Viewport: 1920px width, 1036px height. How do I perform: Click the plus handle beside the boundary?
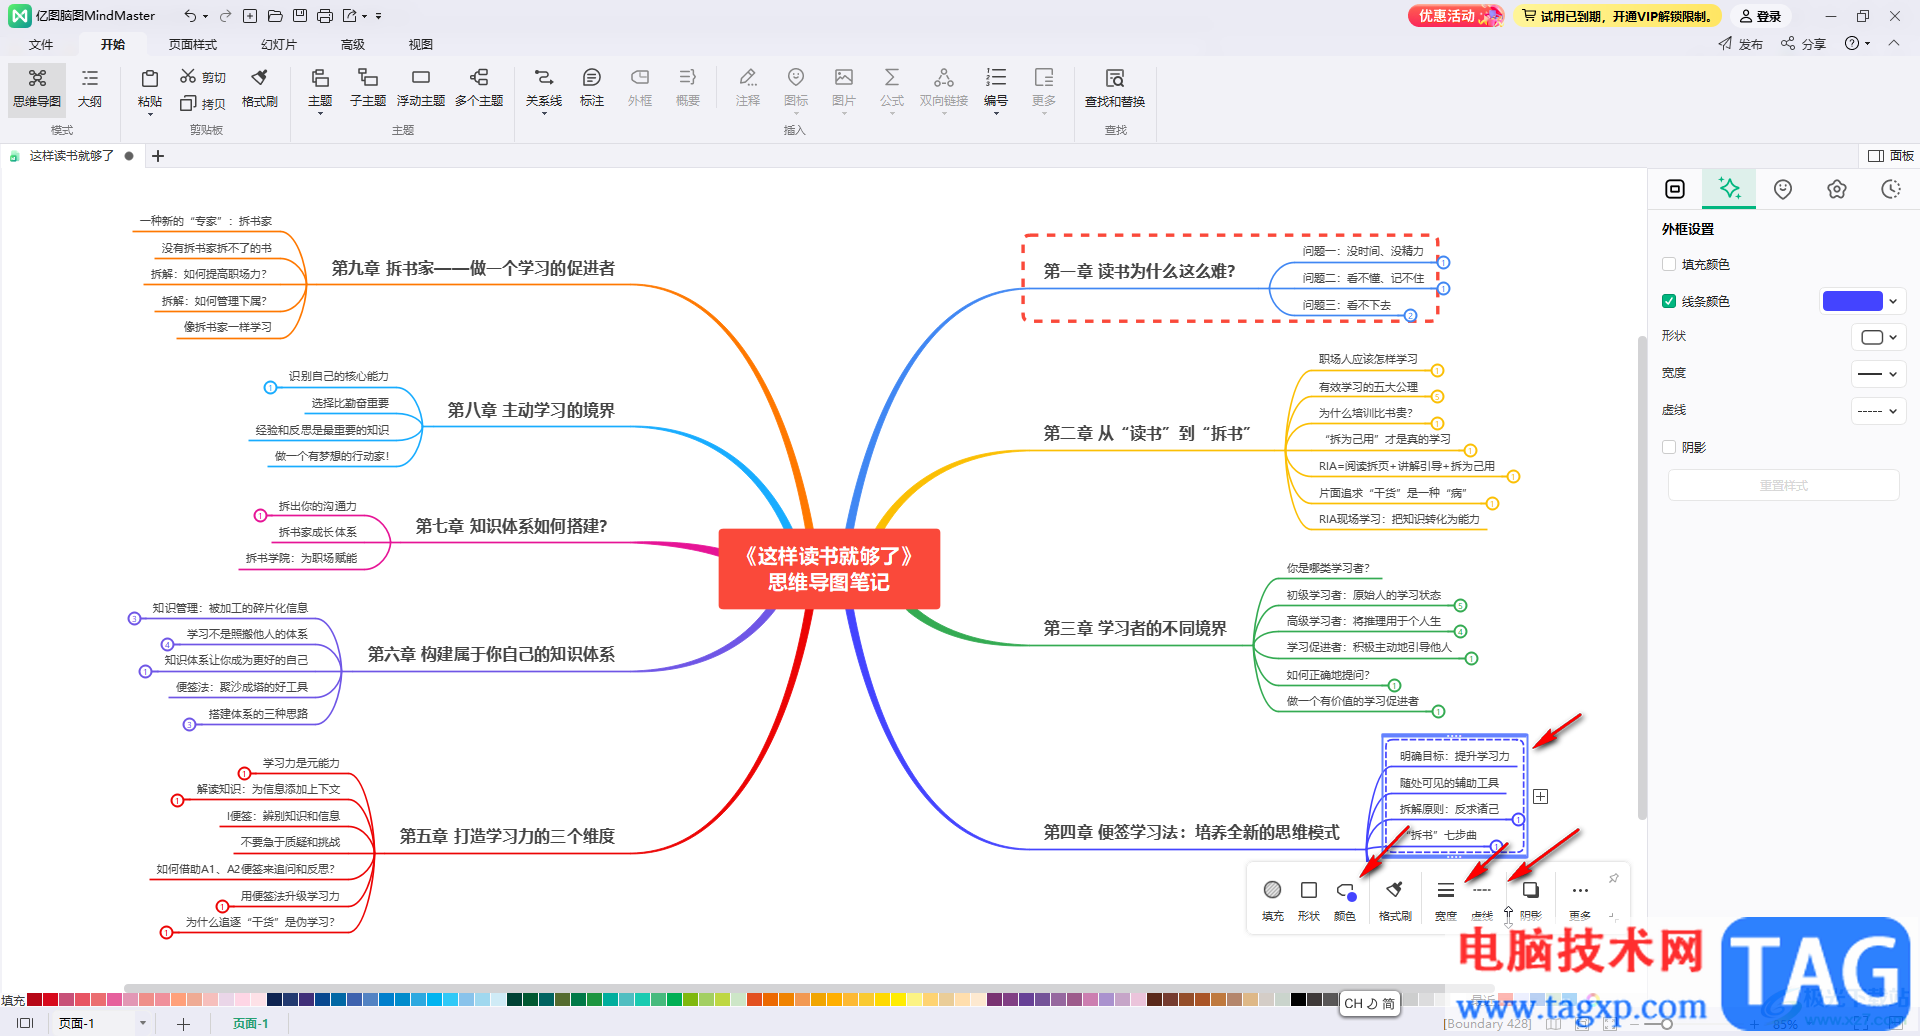tap(1541, 797)
